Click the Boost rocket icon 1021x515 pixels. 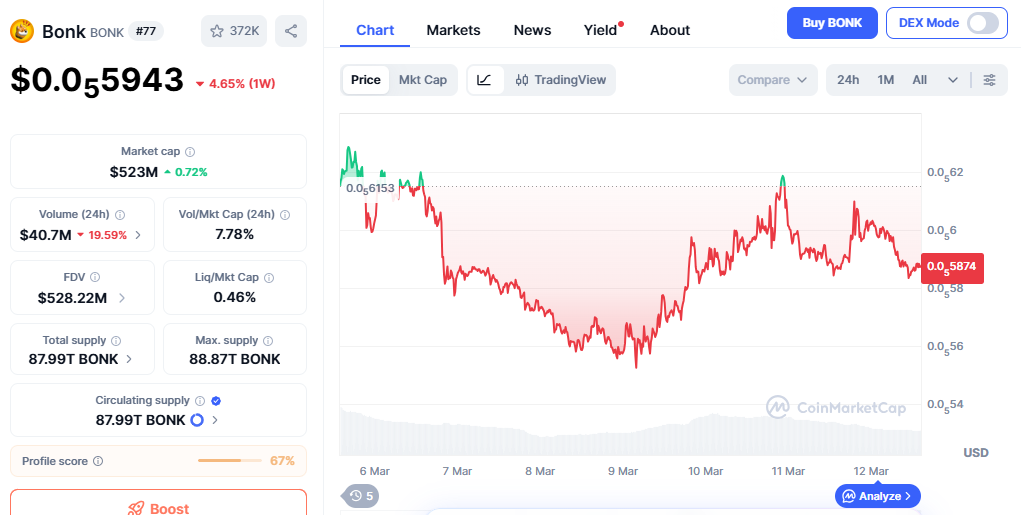coord(137,508)
